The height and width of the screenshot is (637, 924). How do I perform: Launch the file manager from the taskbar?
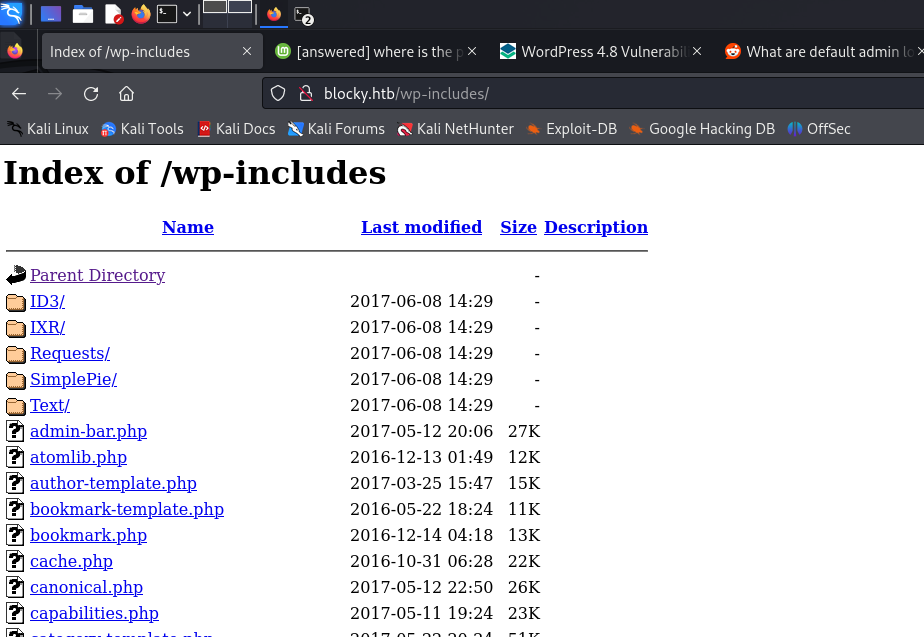coord(83,14)
